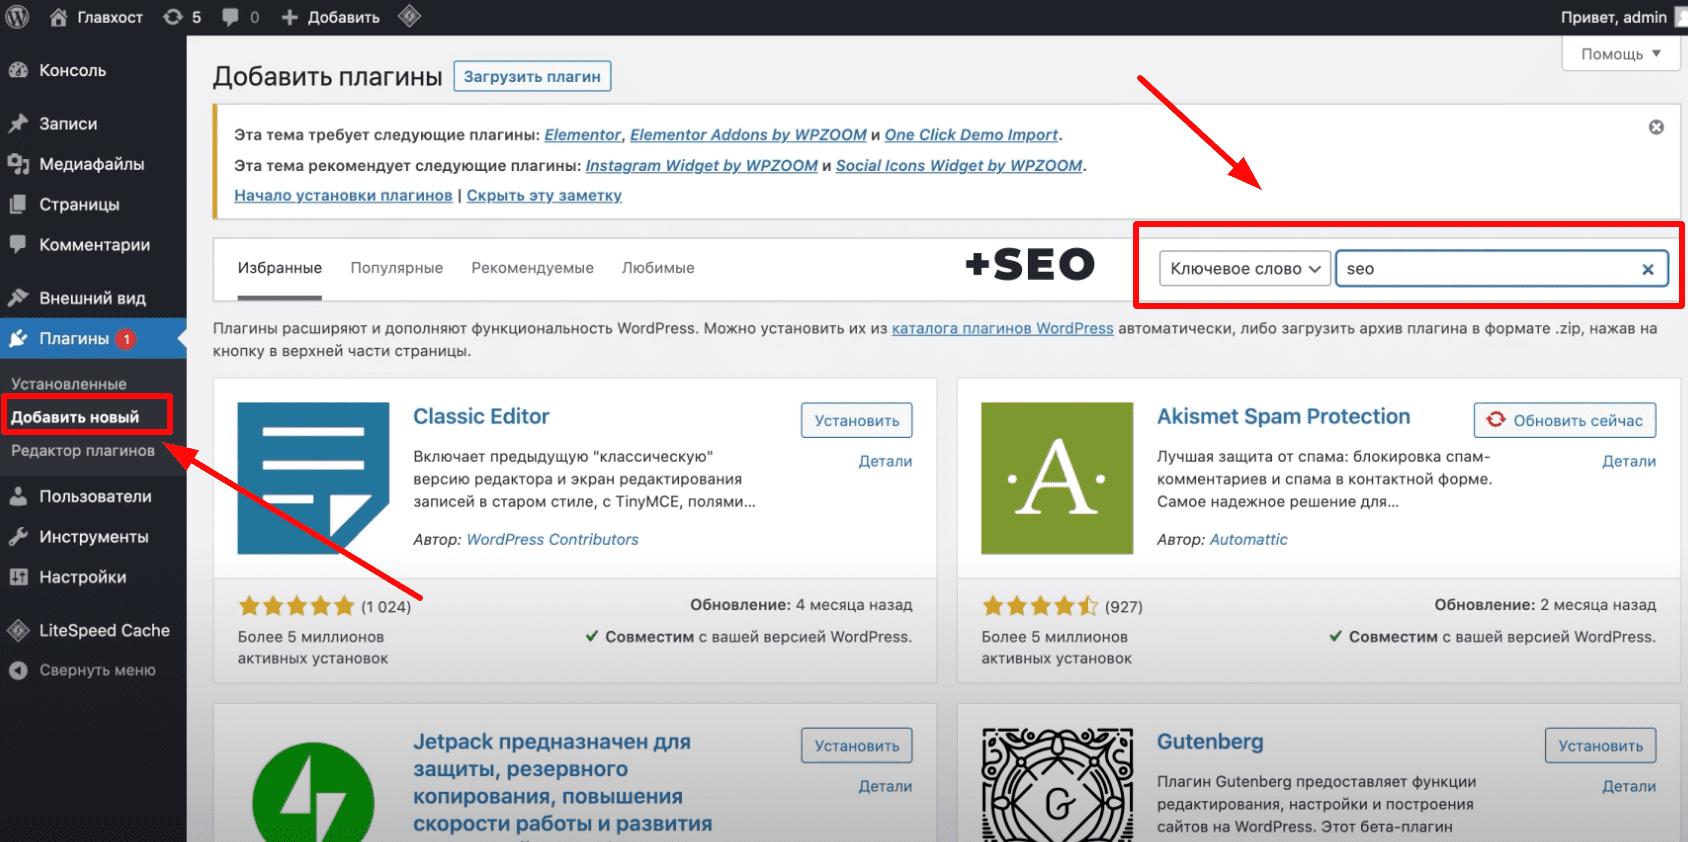View Детали for Jetpack
Image resolution: width=1688 pixels, height=842 pixels.
click(885, 787)
